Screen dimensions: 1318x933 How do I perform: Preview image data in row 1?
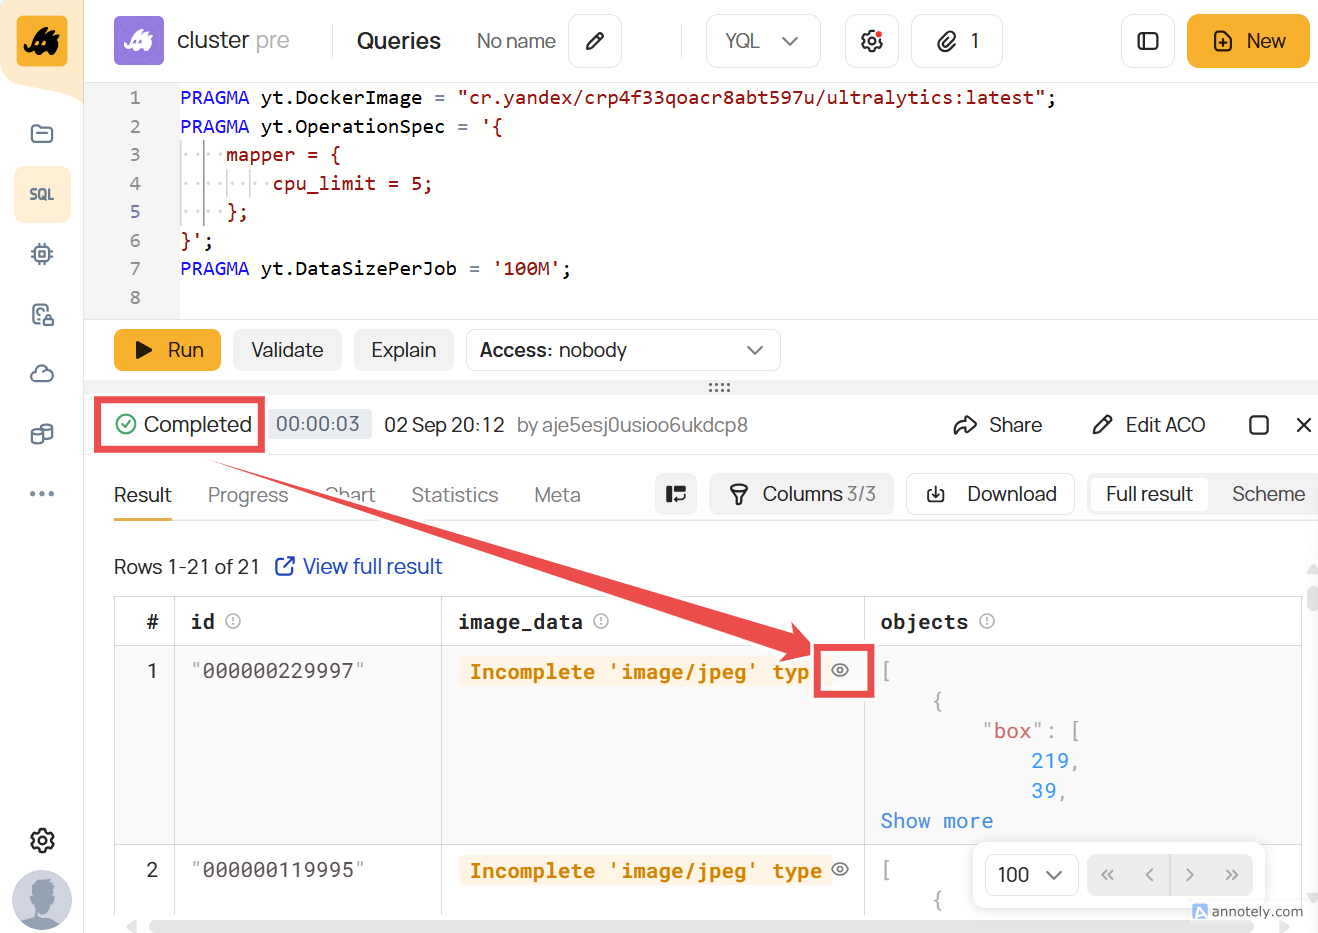click(x=840, y=670)
